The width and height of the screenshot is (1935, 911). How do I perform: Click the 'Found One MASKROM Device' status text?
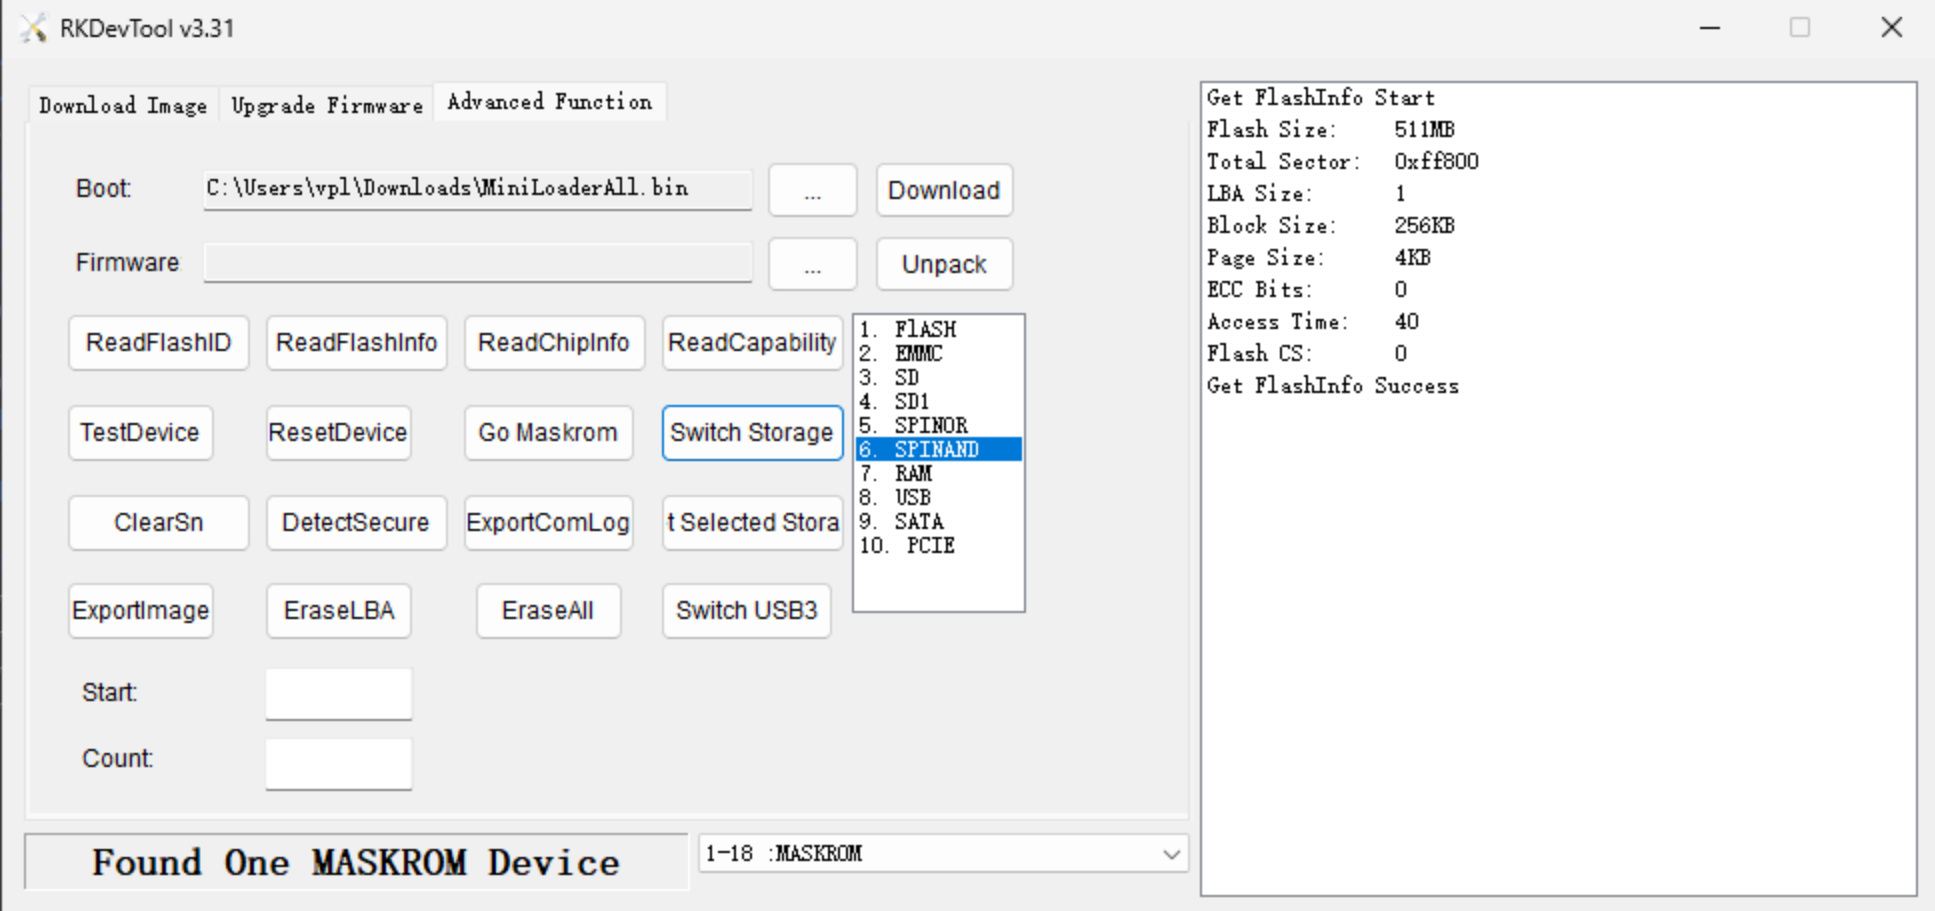[x=356, y=862]
